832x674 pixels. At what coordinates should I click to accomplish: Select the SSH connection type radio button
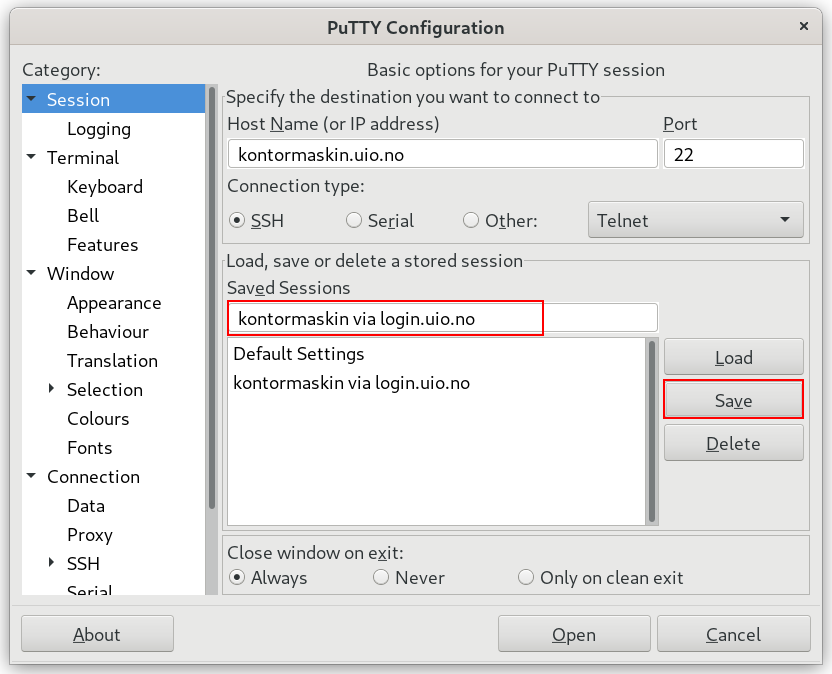pyautogui.click(x=237, y=220)
